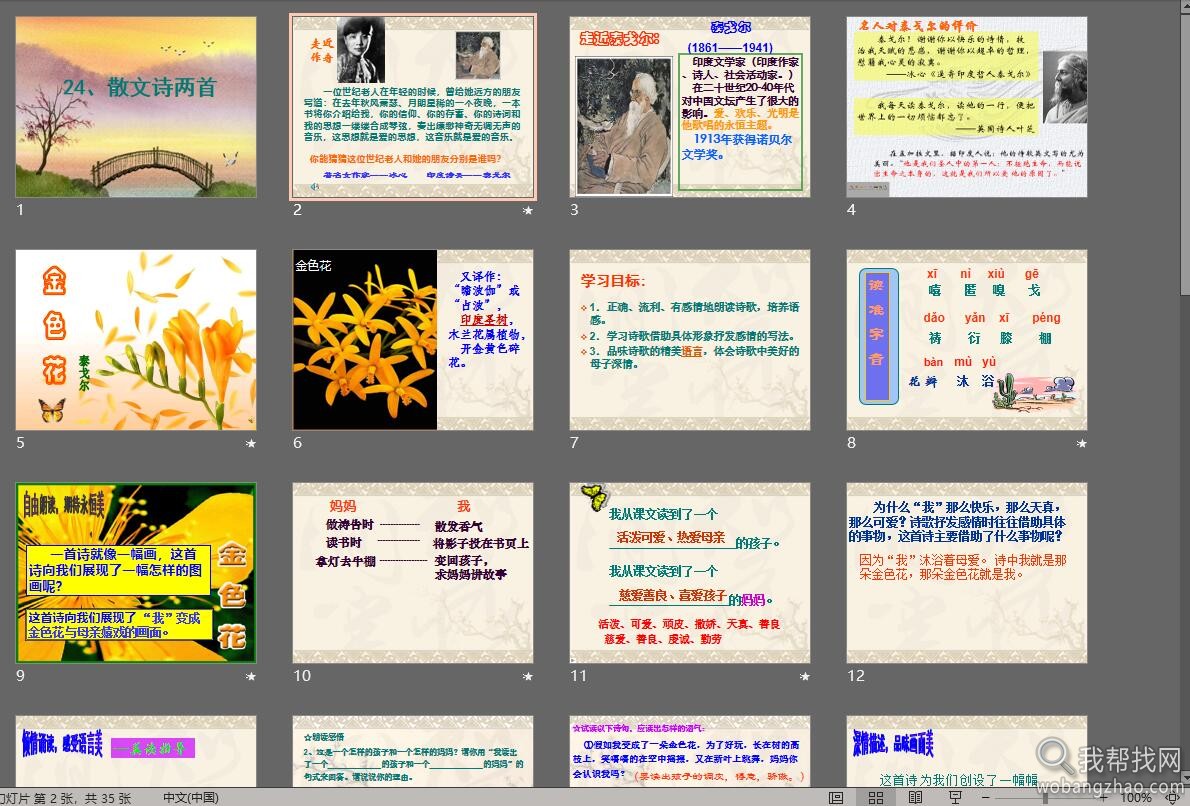Open Reading View from the status bar
1190x806 pixels.
[x=915, y=798]
